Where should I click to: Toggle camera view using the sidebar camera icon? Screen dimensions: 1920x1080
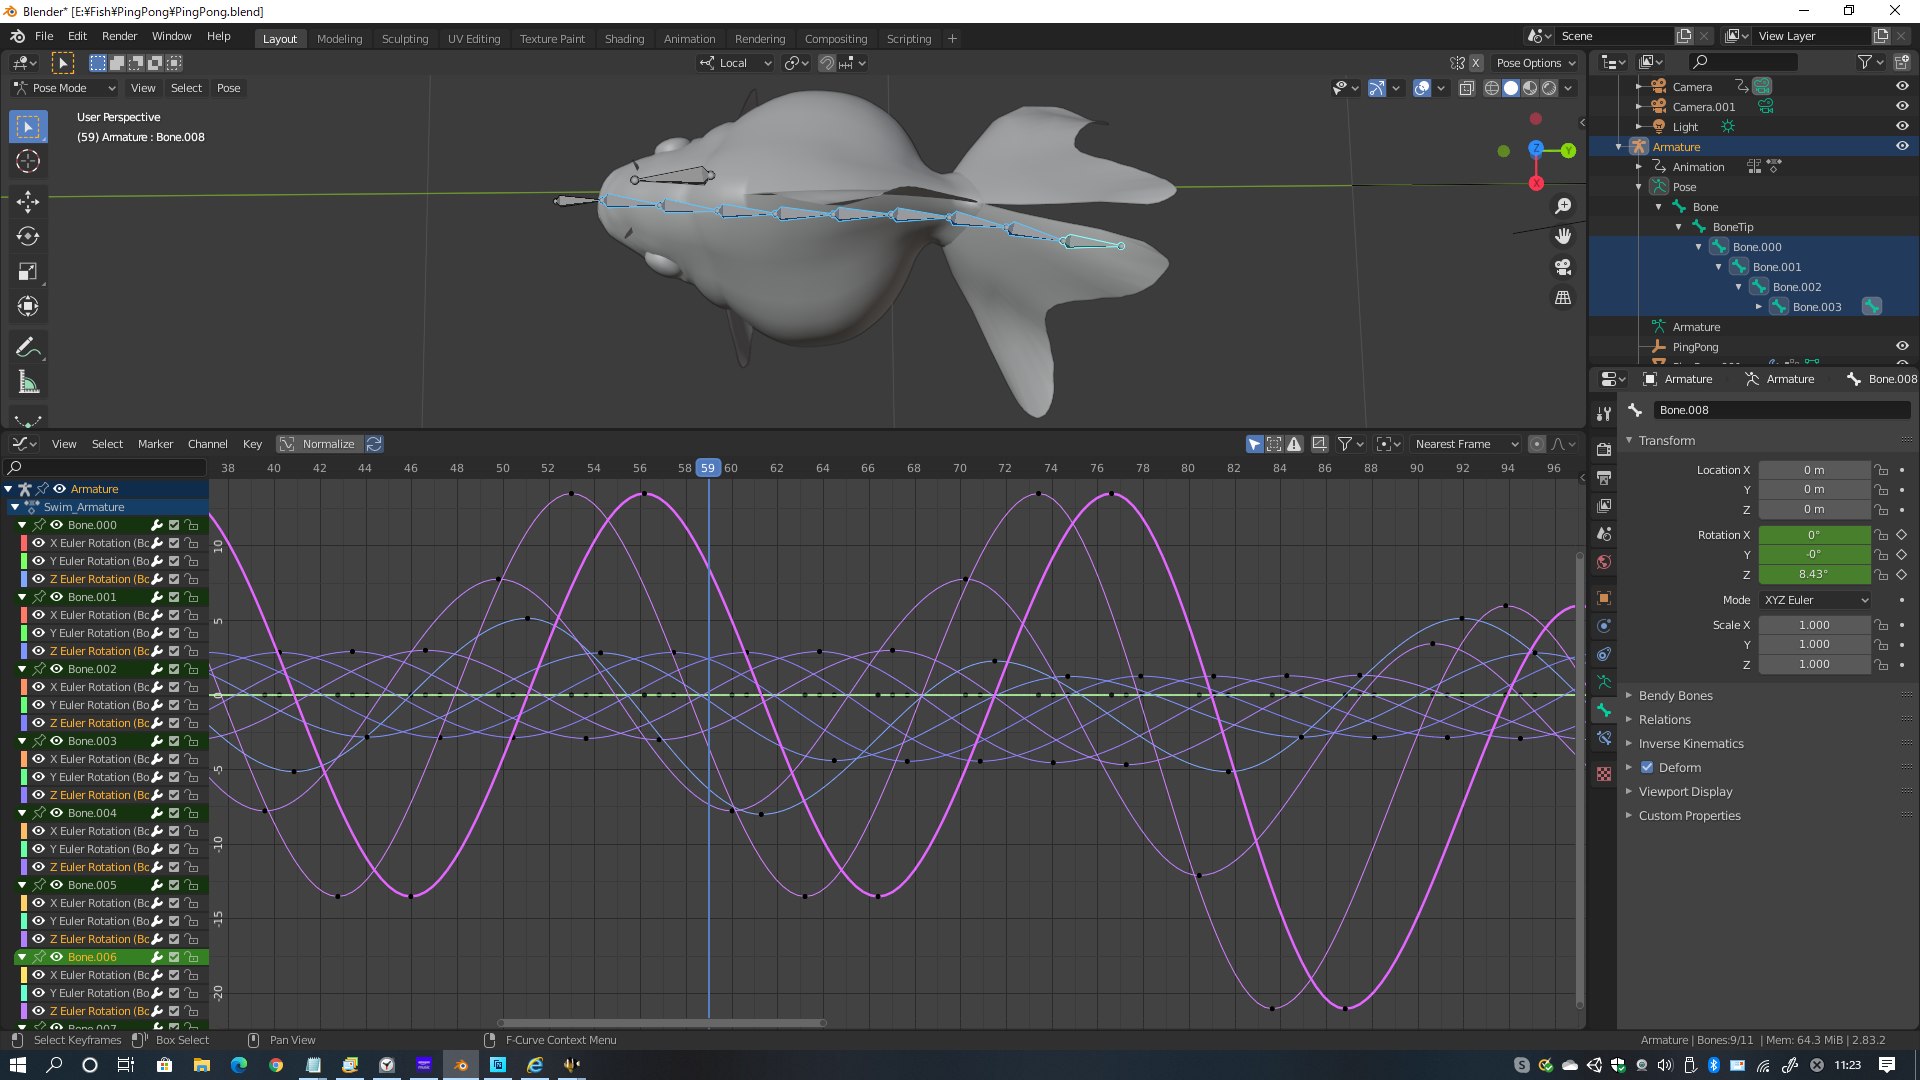(x=1563, y=267)
